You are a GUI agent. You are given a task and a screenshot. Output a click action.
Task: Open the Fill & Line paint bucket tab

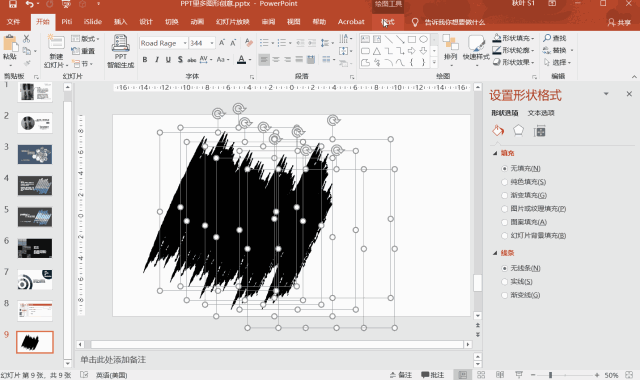click(x=498, y=131)
